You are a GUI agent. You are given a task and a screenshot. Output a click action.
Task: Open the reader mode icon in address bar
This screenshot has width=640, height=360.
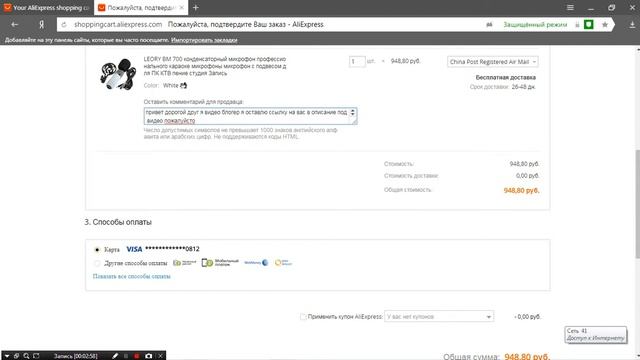(489, 24)
